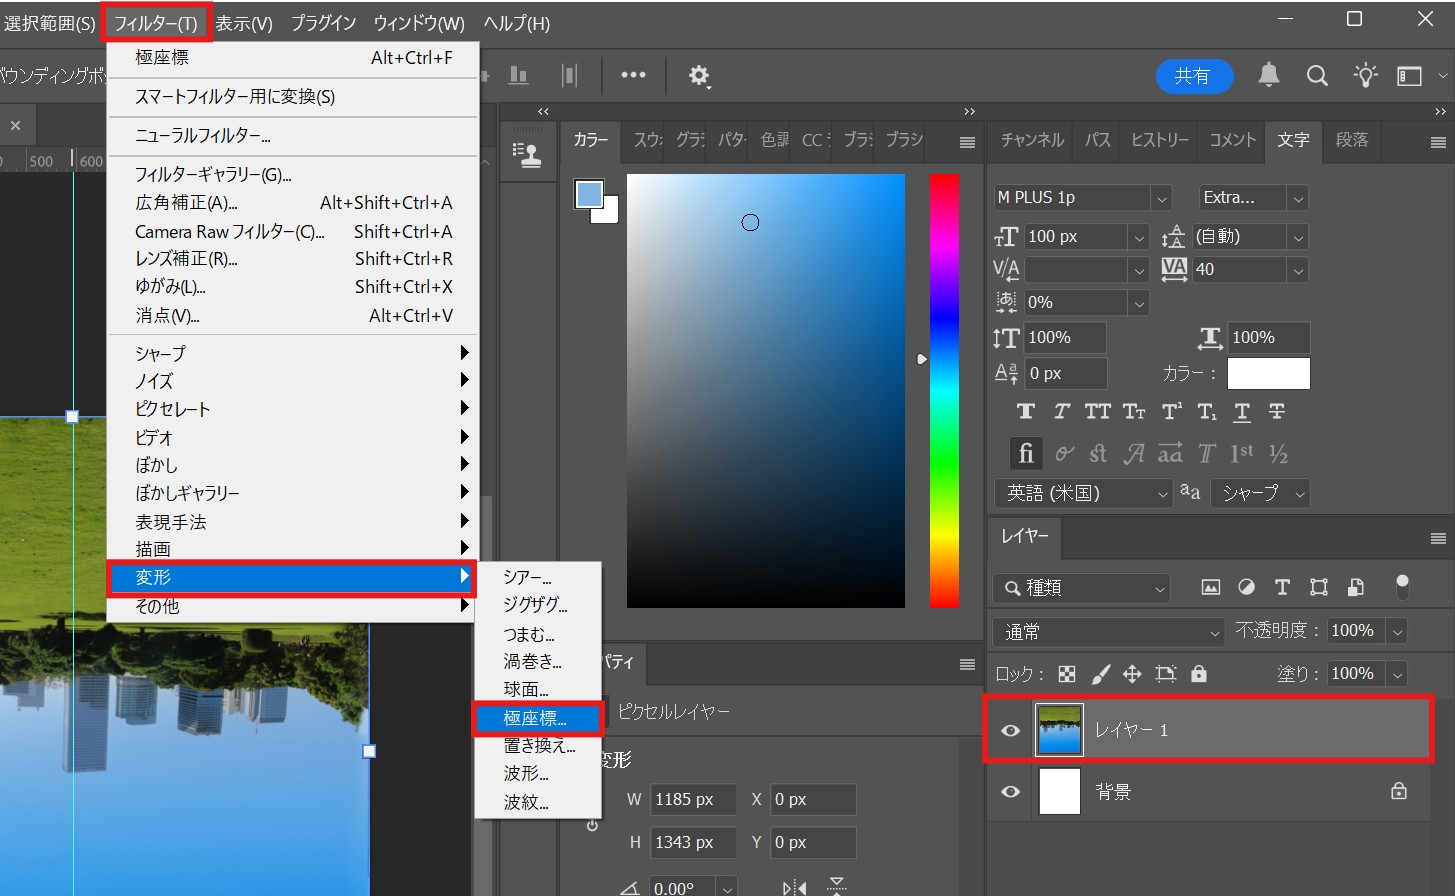Click the notification bell icon

[x=1268, y=75]
